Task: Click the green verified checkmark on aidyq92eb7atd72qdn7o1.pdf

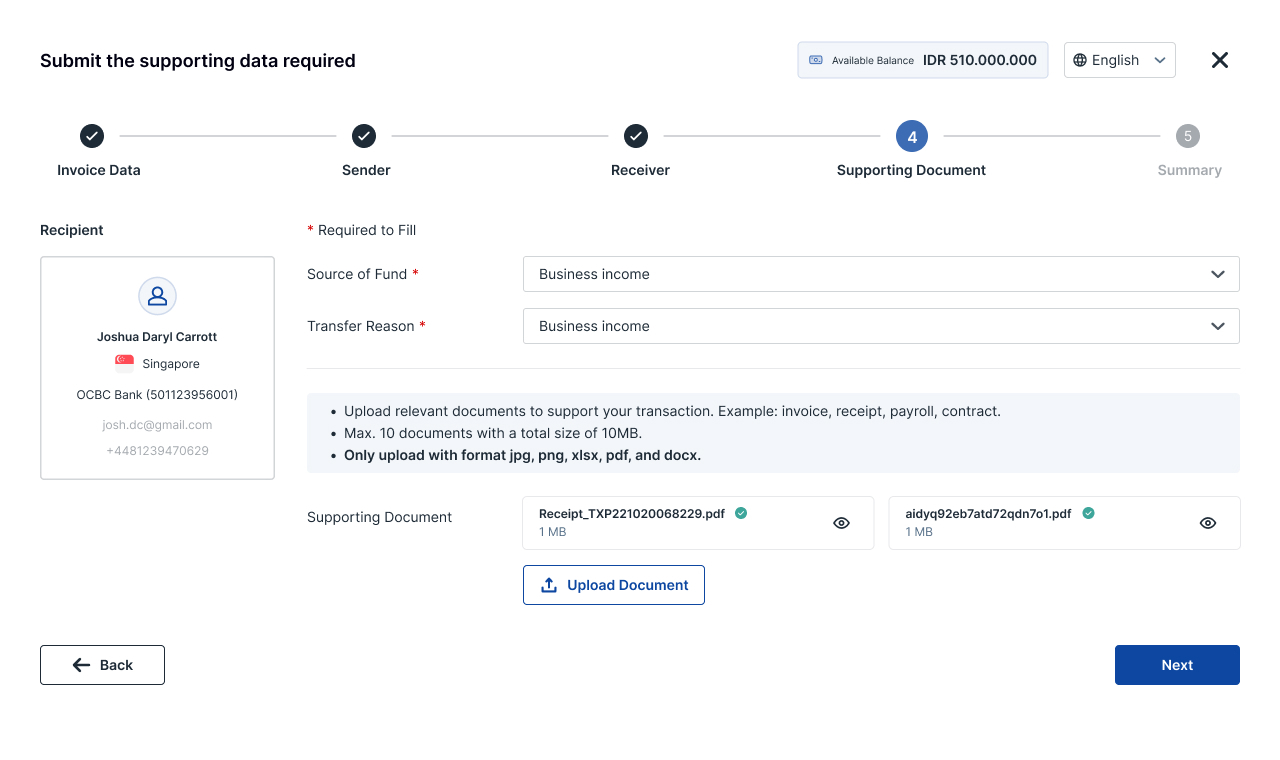Action: 1088,513
